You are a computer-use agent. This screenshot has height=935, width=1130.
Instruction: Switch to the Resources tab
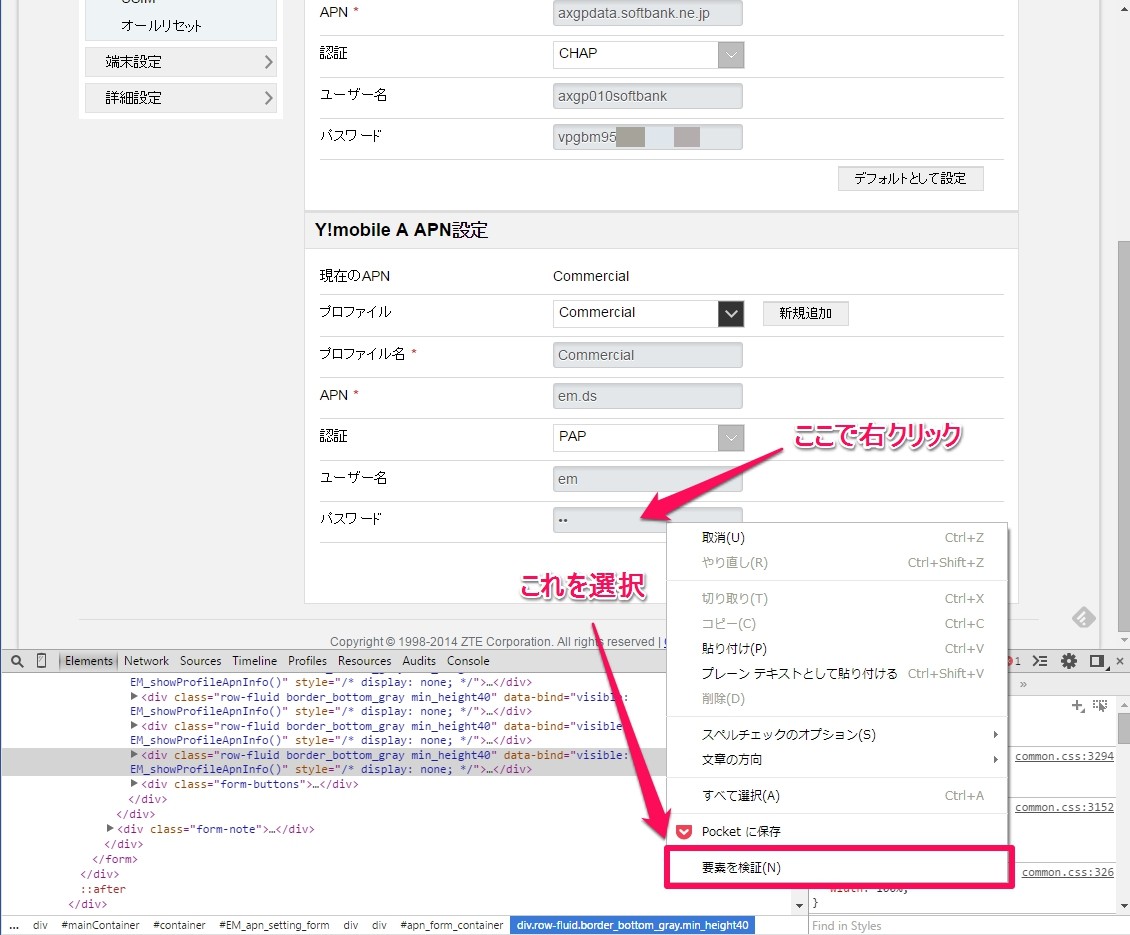365,661
